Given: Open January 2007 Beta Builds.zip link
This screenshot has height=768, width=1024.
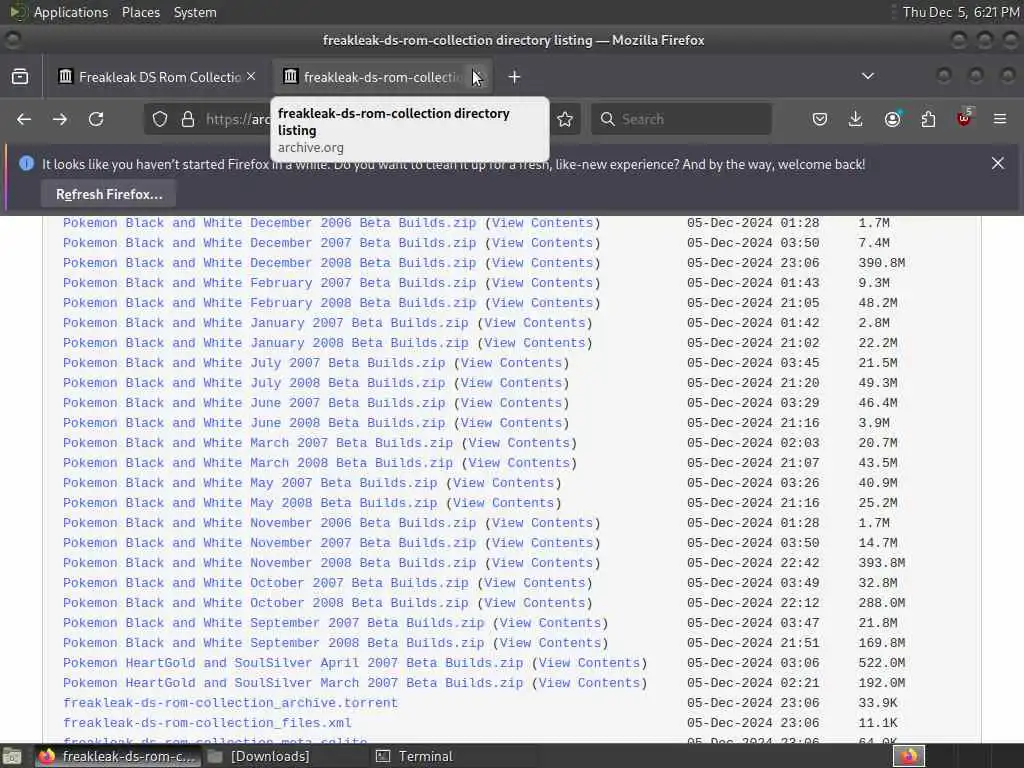Looking at the screenshot, I should 265,323.
